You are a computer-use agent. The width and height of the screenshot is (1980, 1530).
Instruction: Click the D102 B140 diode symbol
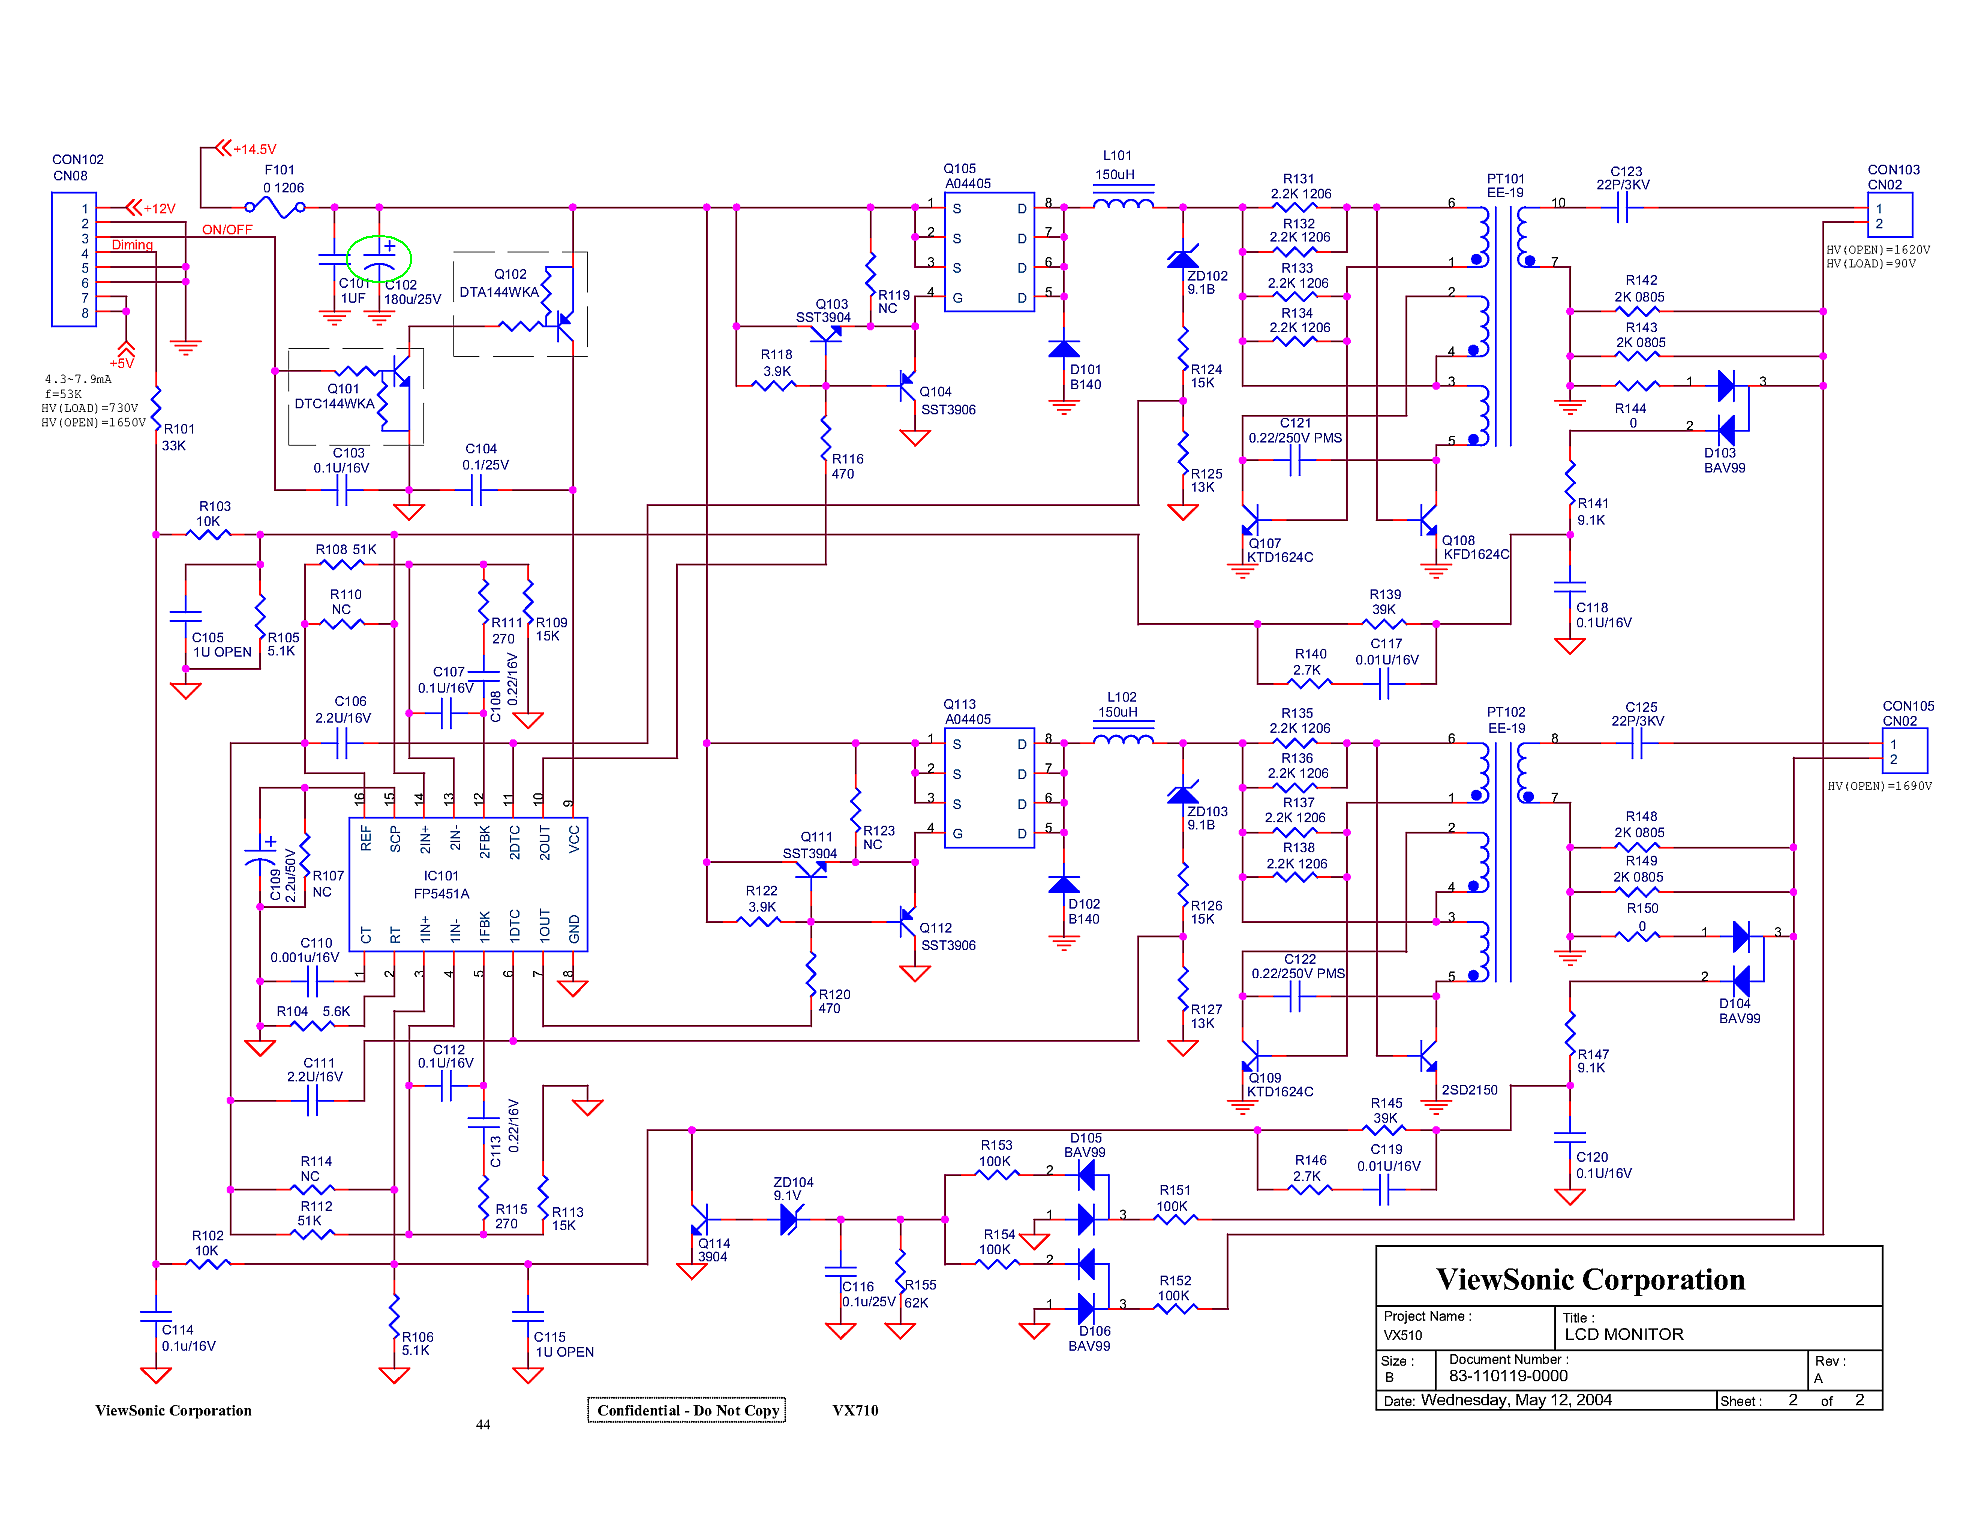point(1064,885)
